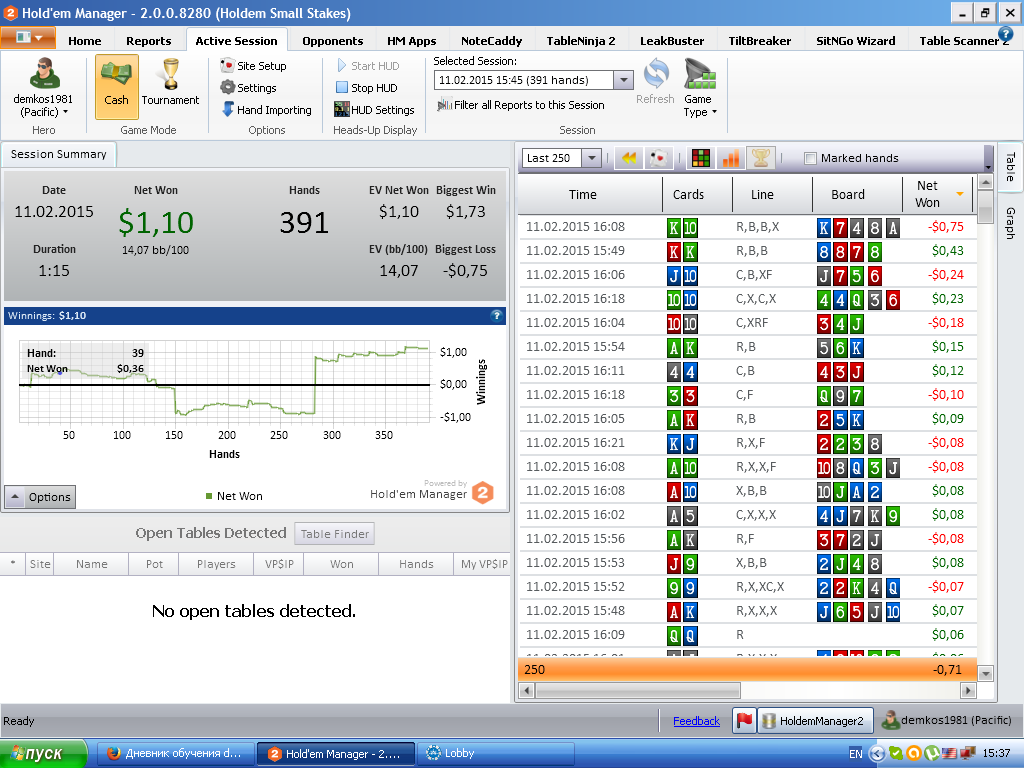Switch to the LeakBuster tab
1024x768 pixels.
pos(672,40)
